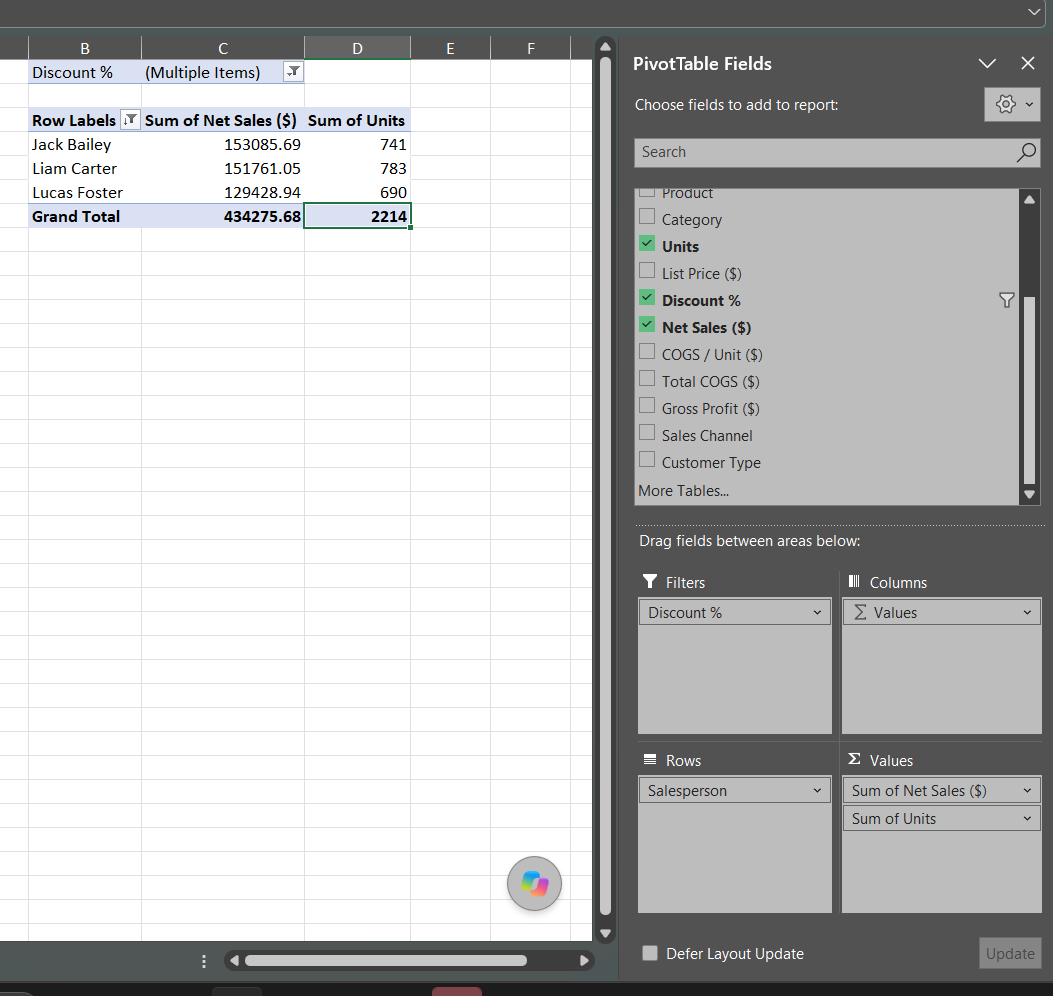The height and width of the screenshot is (996, 1053).
Task: Click the gear Tools icon in PivotTable Fields
Action: (1005, 104)
